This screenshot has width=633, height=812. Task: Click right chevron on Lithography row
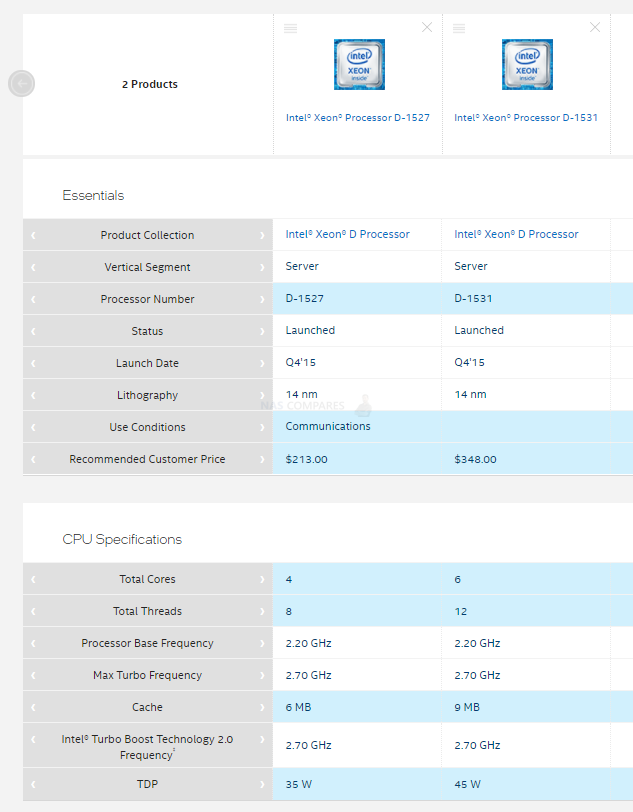coord(262,396)
